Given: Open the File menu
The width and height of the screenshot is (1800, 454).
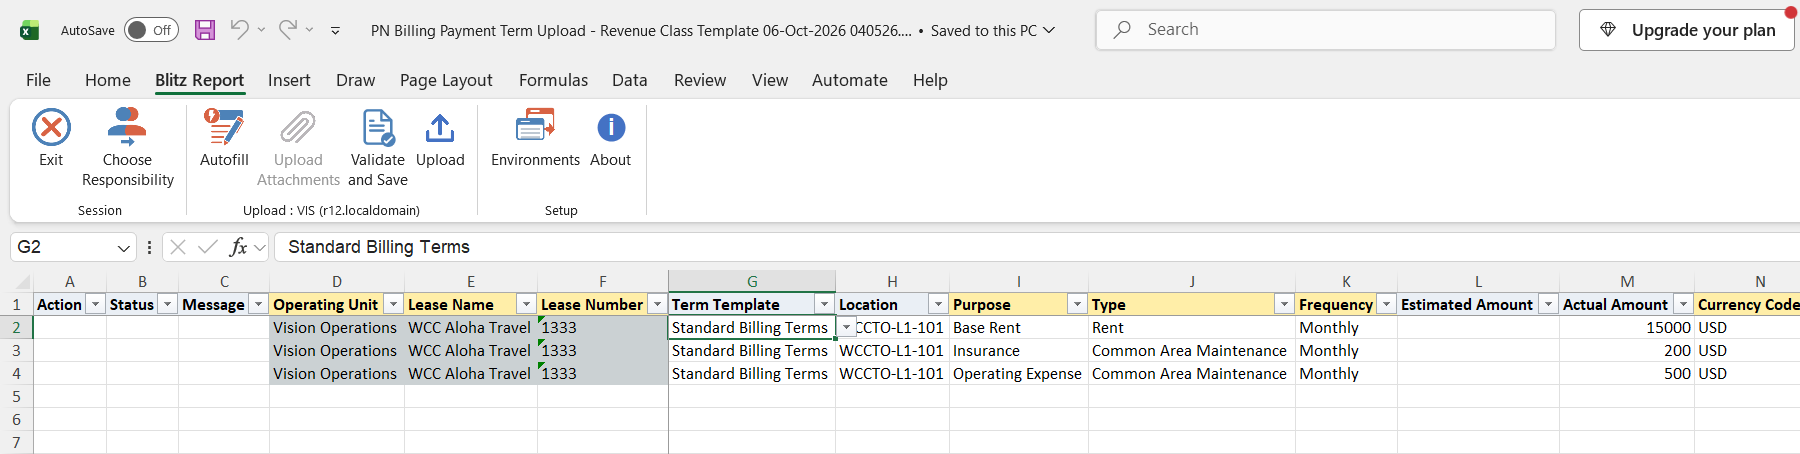Looking at the screenshot, I should 38,80.
